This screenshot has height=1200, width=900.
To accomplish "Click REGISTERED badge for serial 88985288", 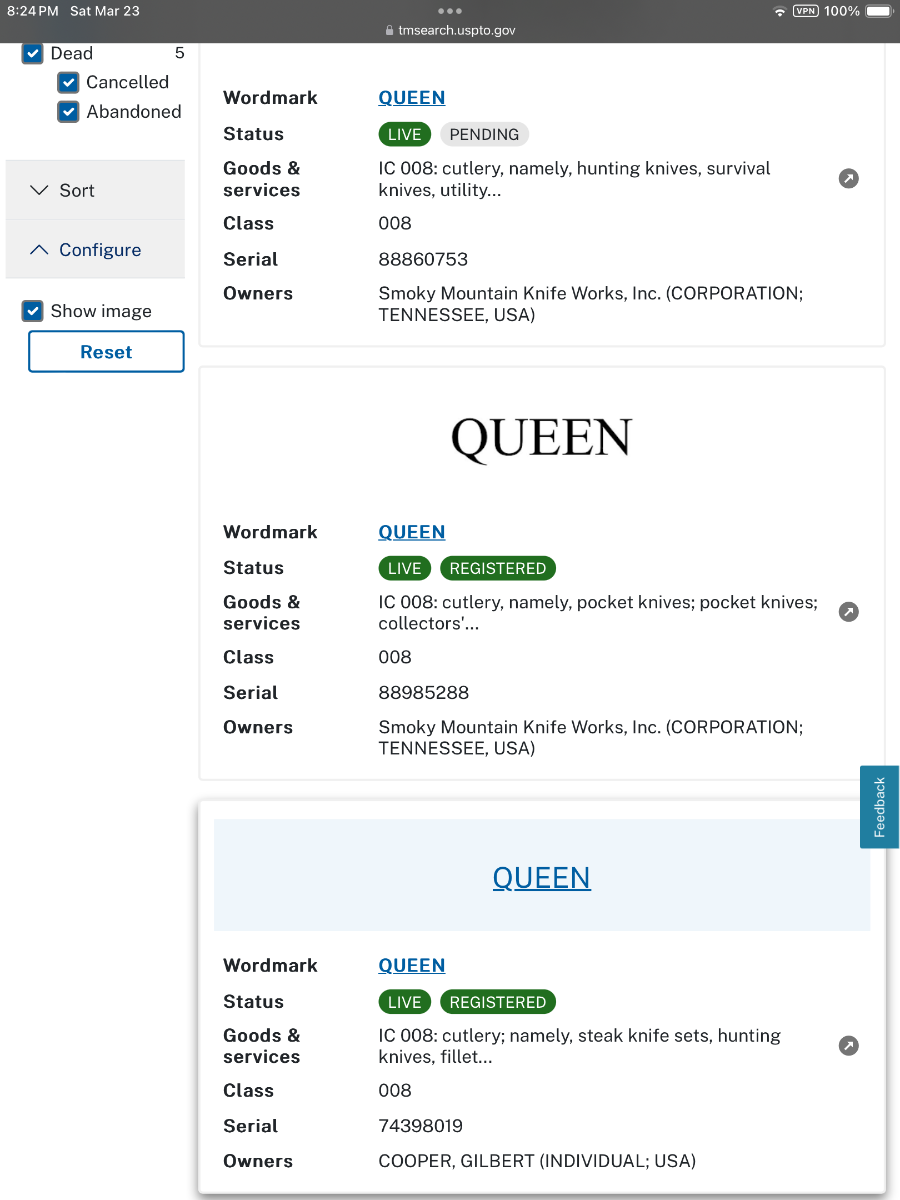I will tap(498, 568).
